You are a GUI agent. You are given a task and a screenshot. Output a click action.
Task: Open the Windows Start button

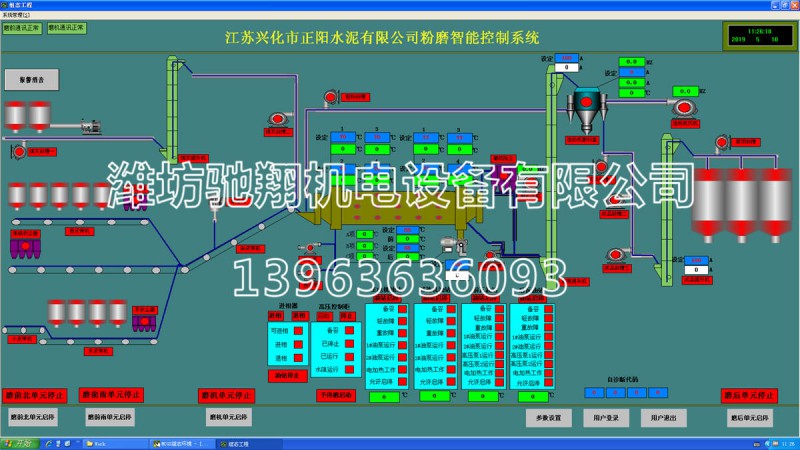tap(19, 444)
